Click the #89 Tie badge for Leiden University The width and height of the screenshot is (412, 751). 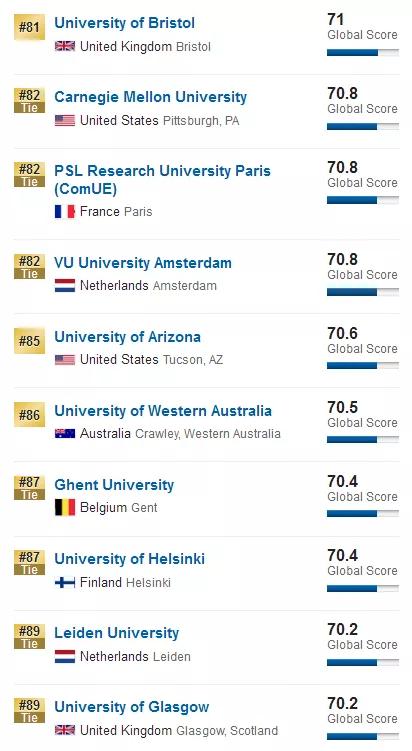29,637
